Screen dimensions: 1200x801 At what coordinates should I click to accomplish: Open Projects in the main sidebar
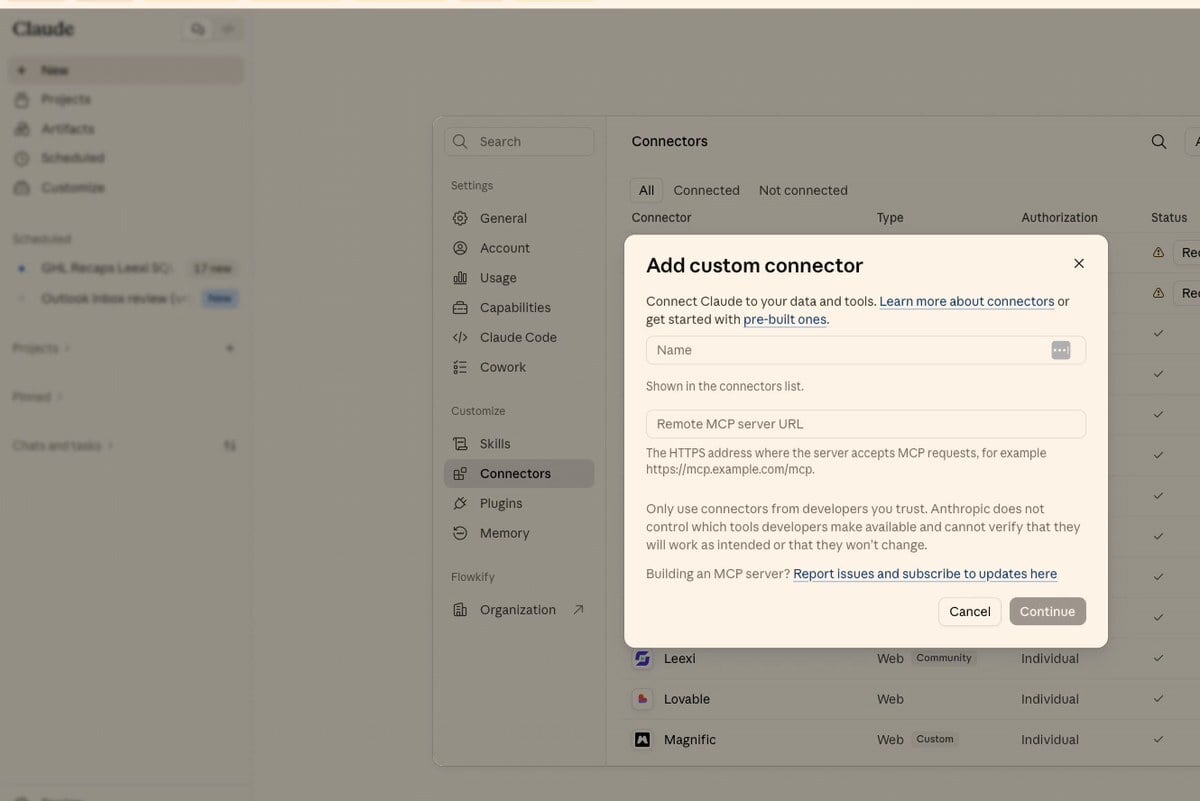coord(126,100)
